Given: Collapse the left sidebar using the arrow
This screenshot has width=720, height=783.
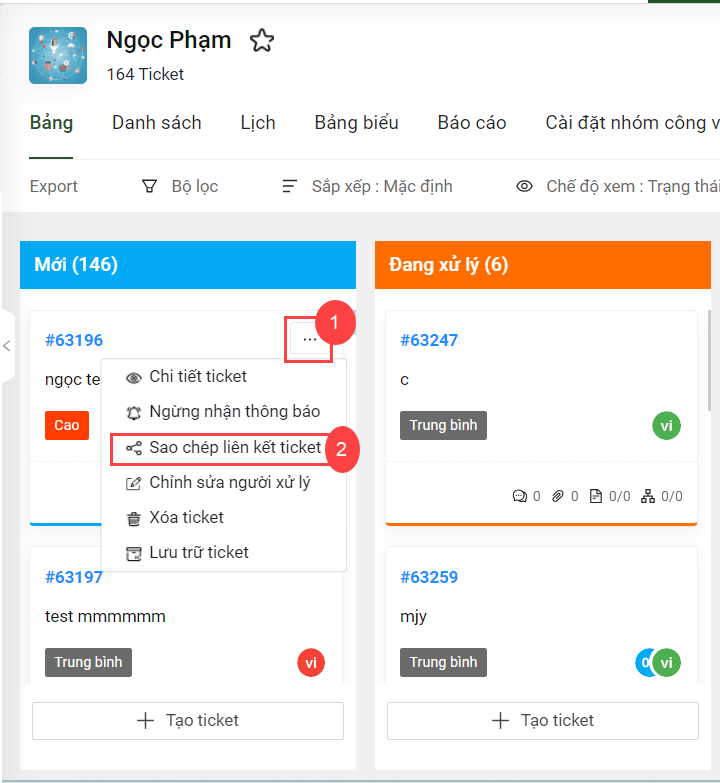Looking at the screenshot, I should click(6, 346).
